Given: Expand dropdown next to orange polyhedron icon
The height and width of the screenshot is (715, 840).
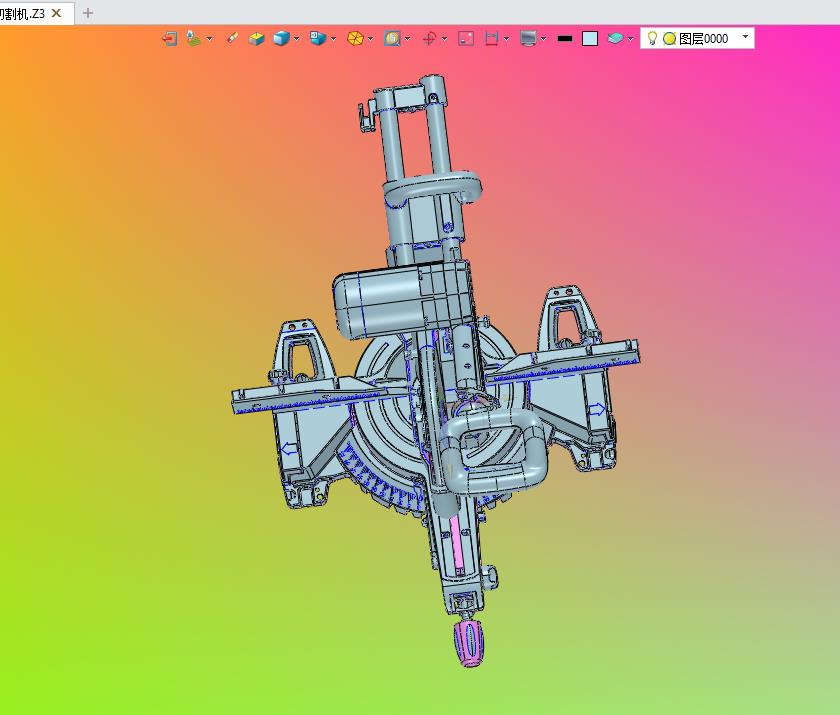Looking at the screenshot, I should pos(370,39).
